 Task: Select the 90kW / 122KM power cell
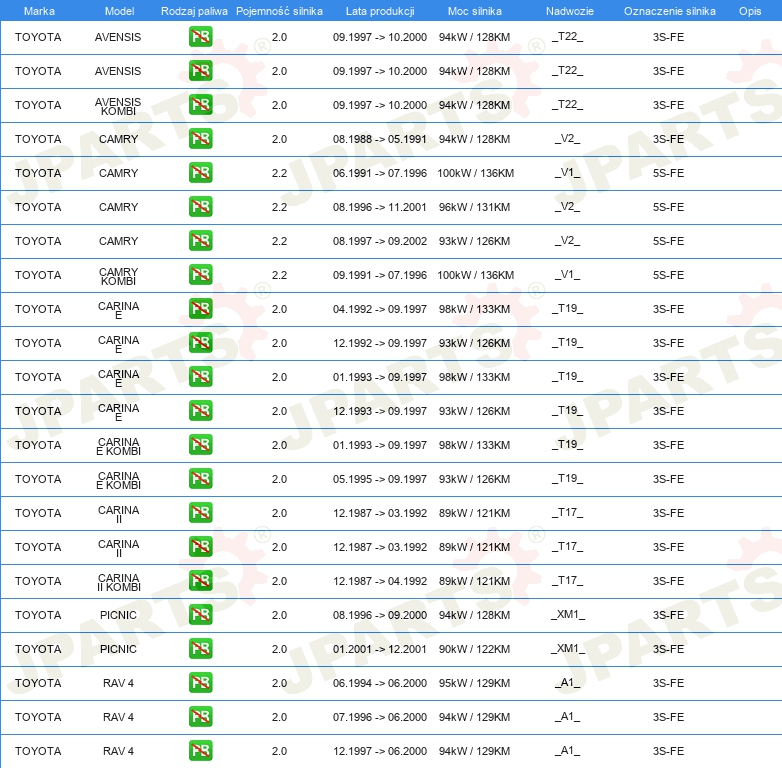click(x=475, y=649)
